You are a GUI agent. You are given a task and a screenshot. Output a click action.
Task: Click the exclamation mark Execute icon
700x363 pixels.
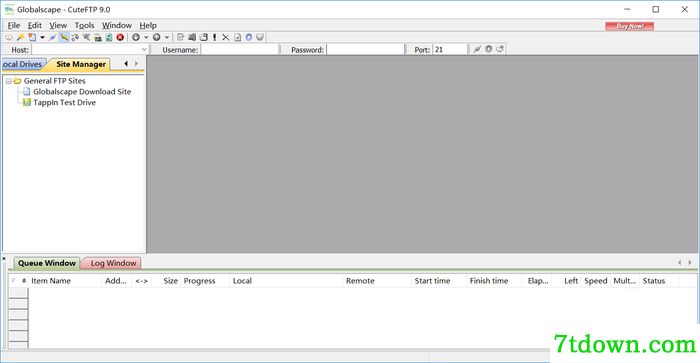pyautogui.click(x=215, y=38)
